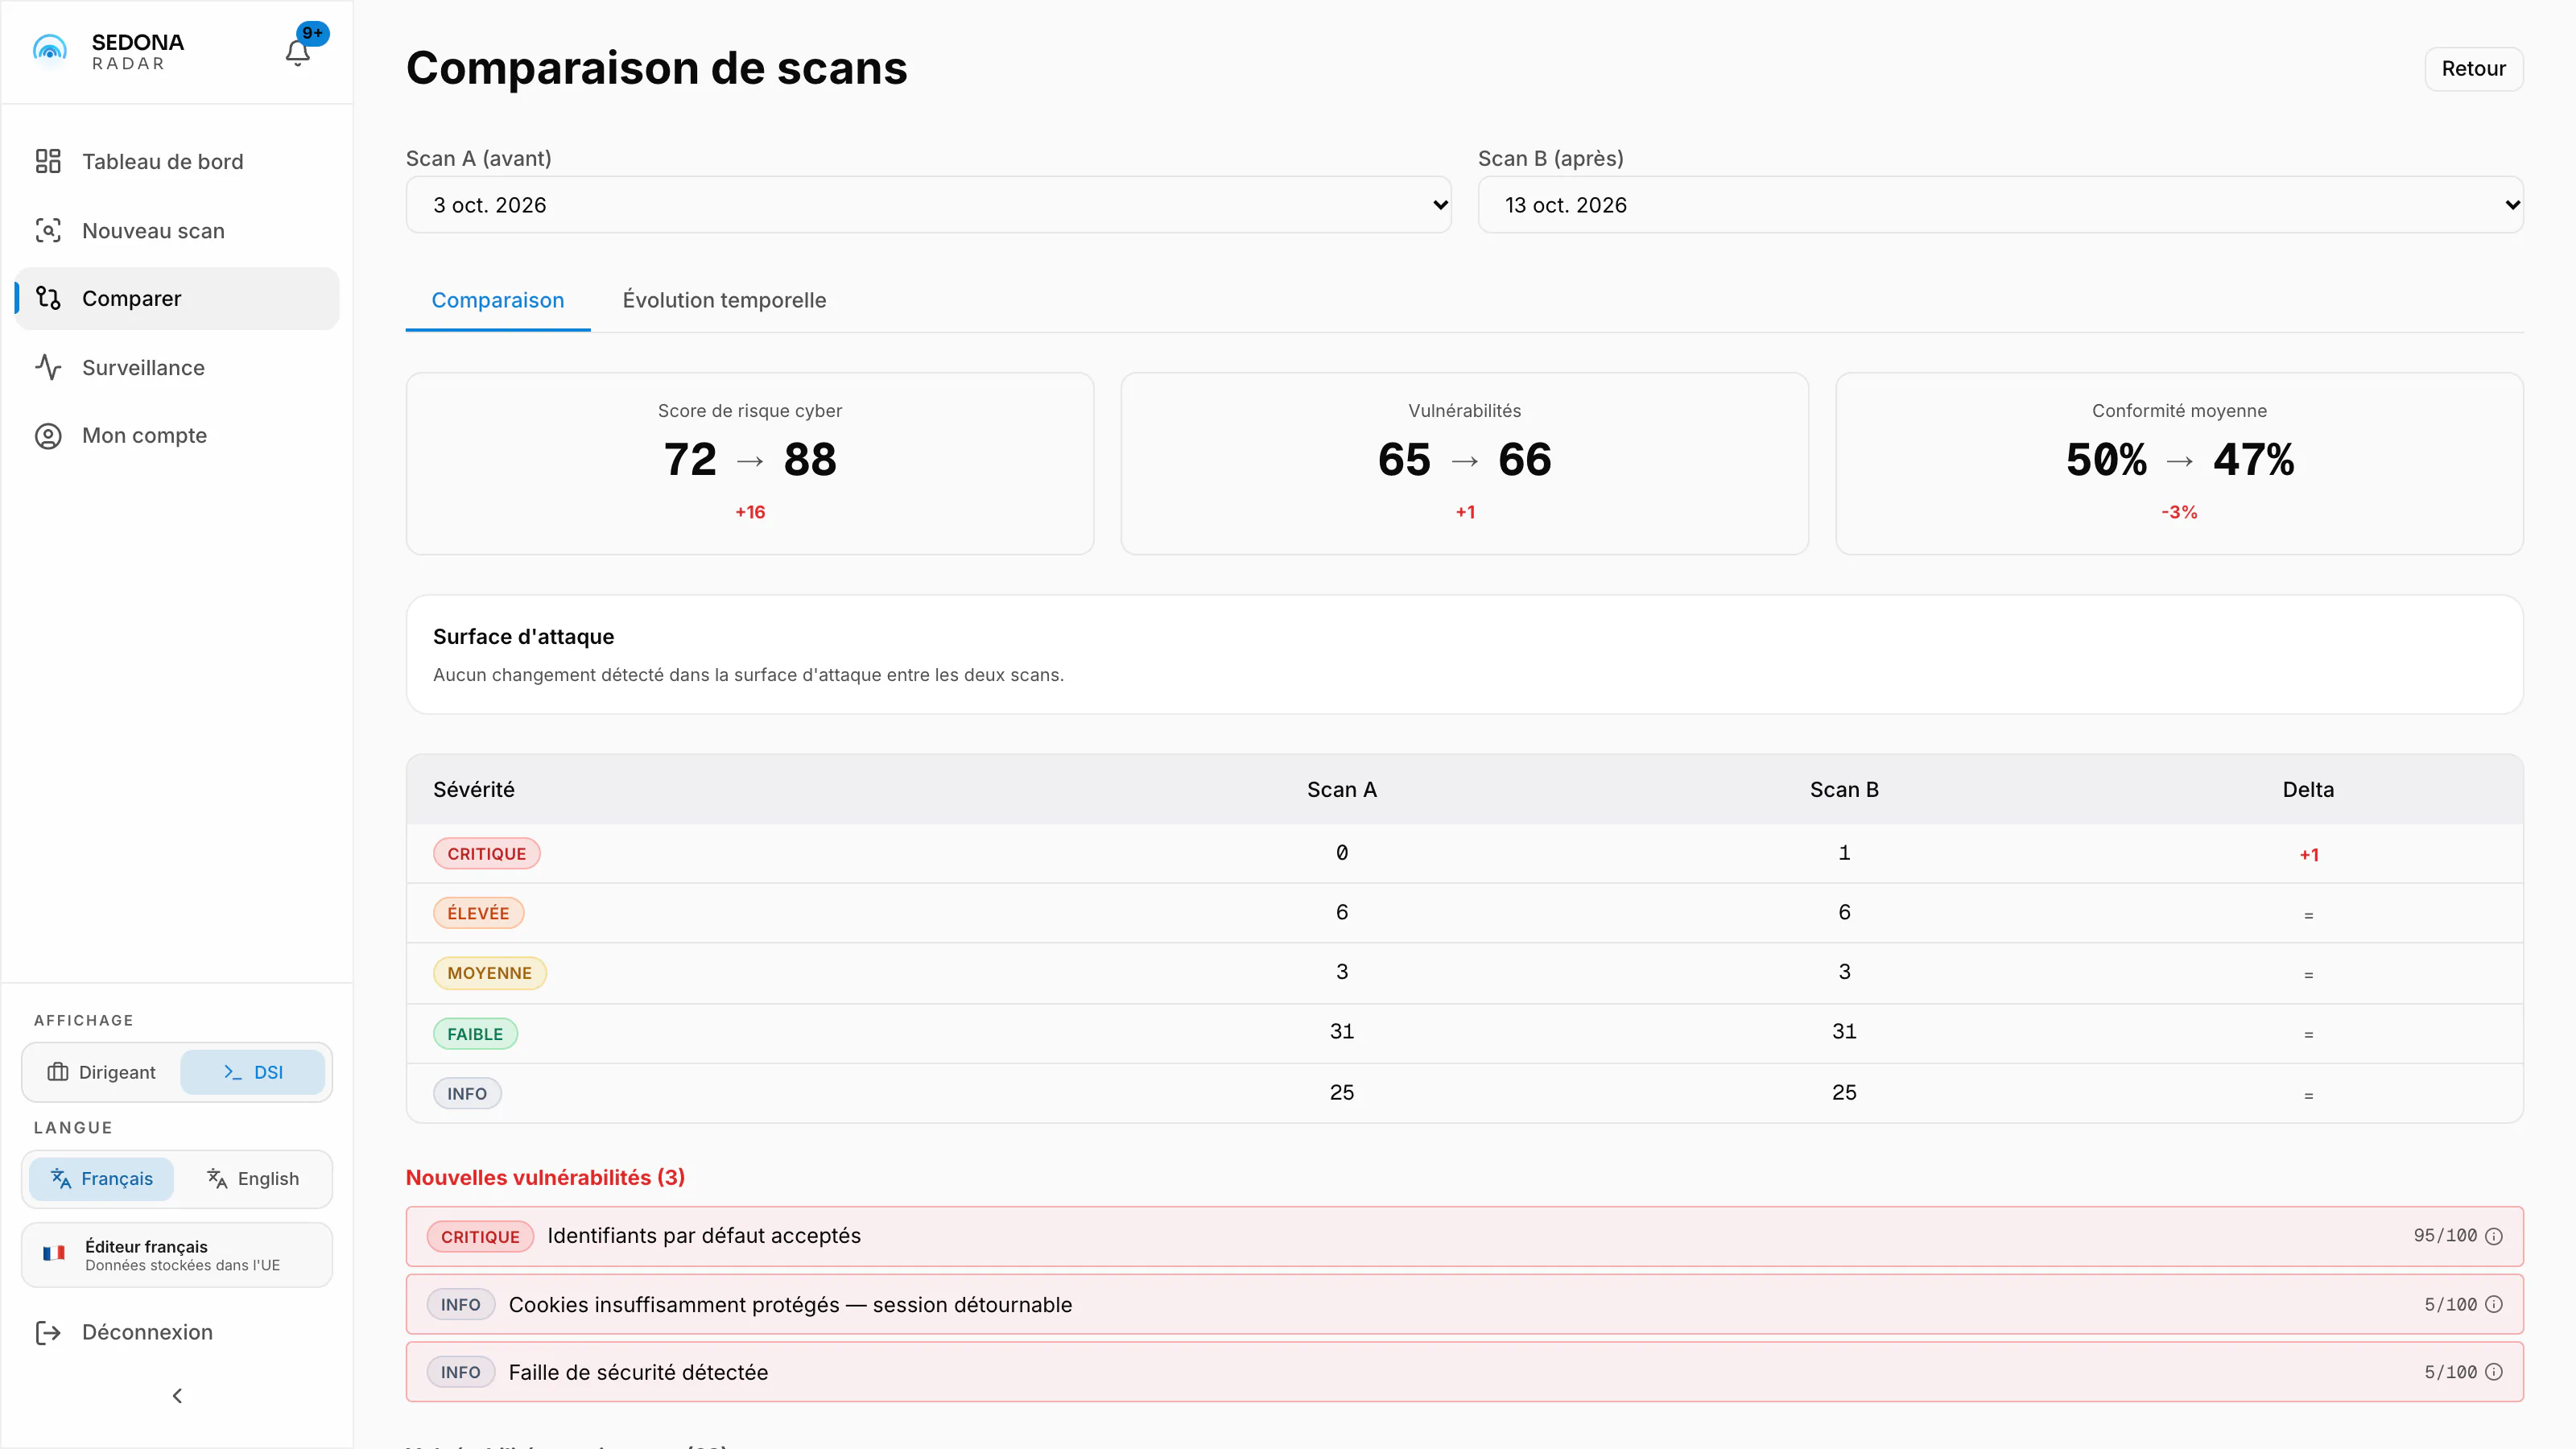Open Surveillance section

click(x=177, y=367)
